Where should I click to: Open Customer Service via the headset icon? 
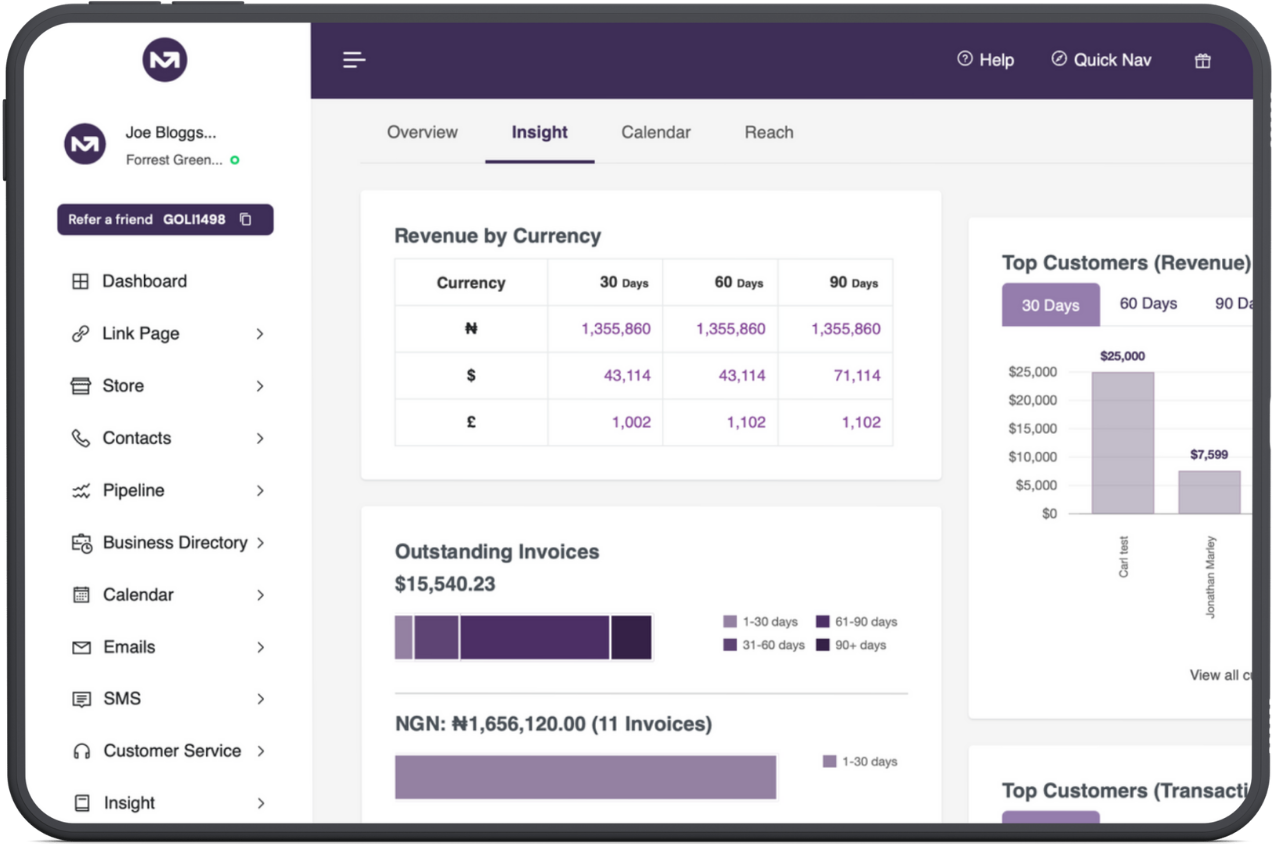pyautogui.click(x=80, y=750)
